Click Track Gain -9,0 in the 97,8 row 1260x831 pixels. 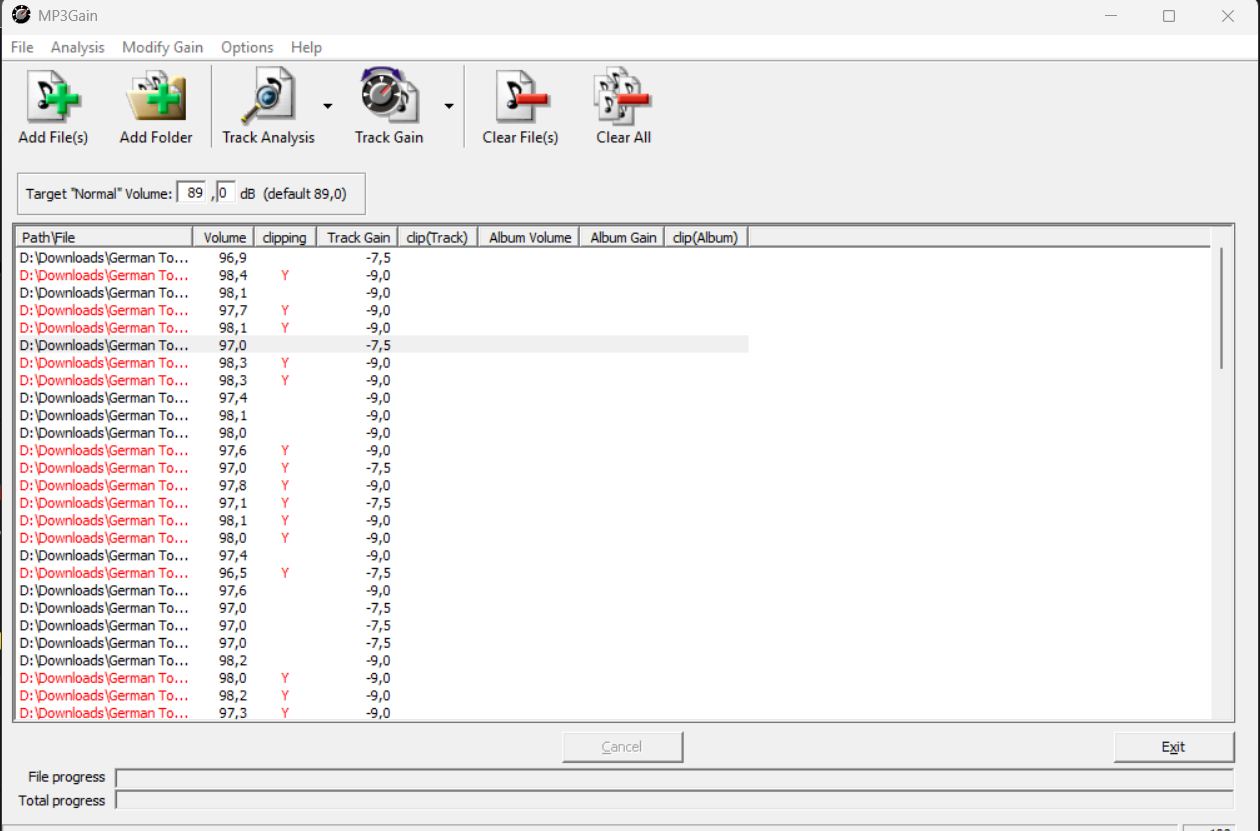378,485
